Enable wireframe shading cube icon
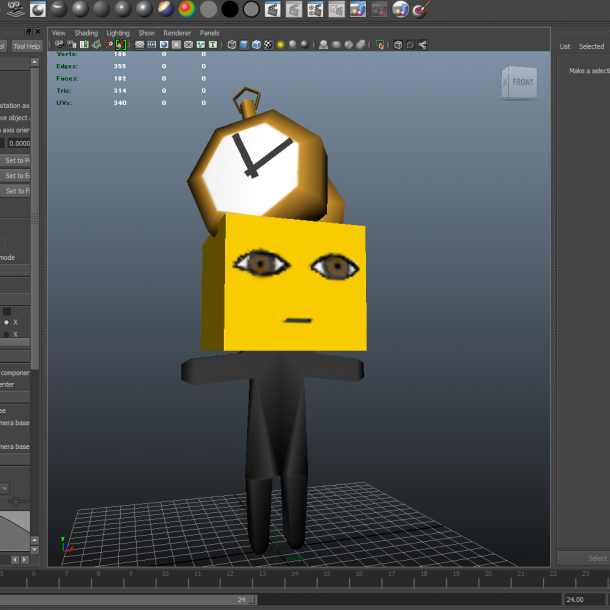 coord(232,45)
